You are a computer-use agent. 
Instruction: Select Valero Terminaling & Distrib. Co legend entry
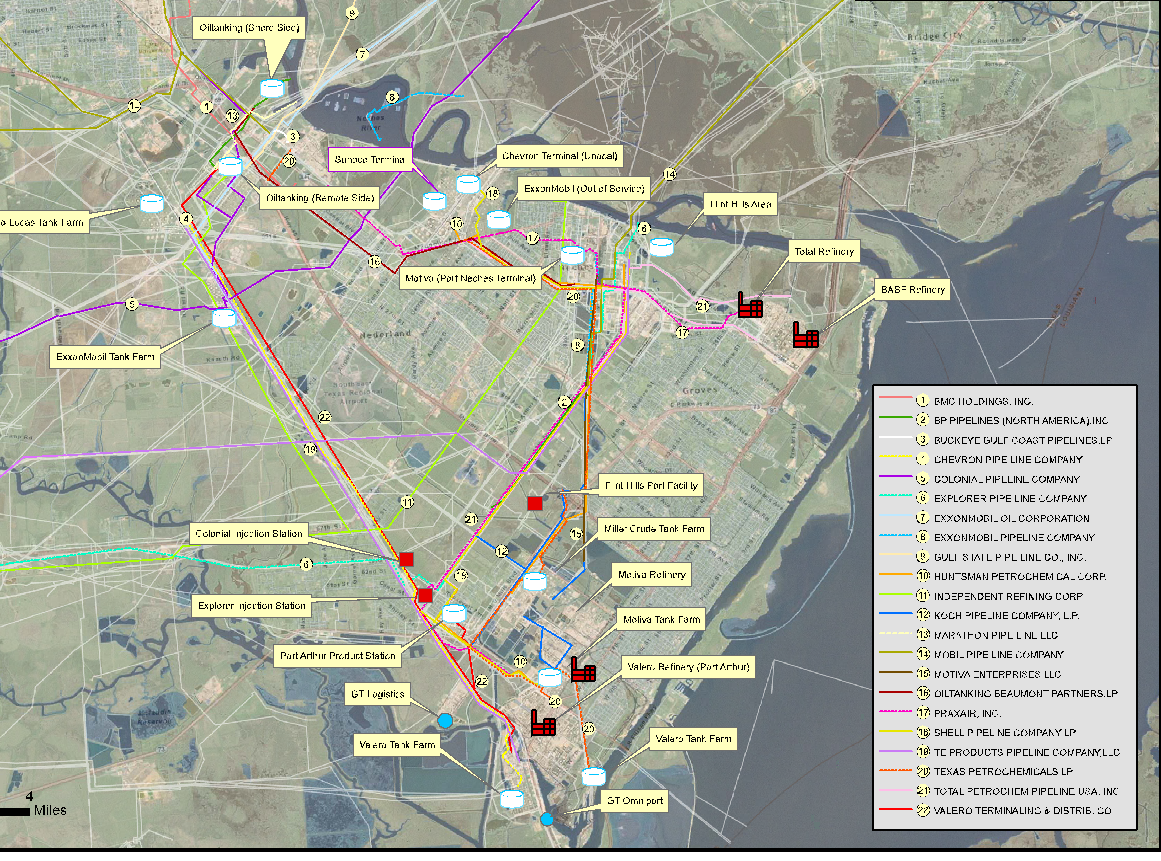tap(996, 811)
